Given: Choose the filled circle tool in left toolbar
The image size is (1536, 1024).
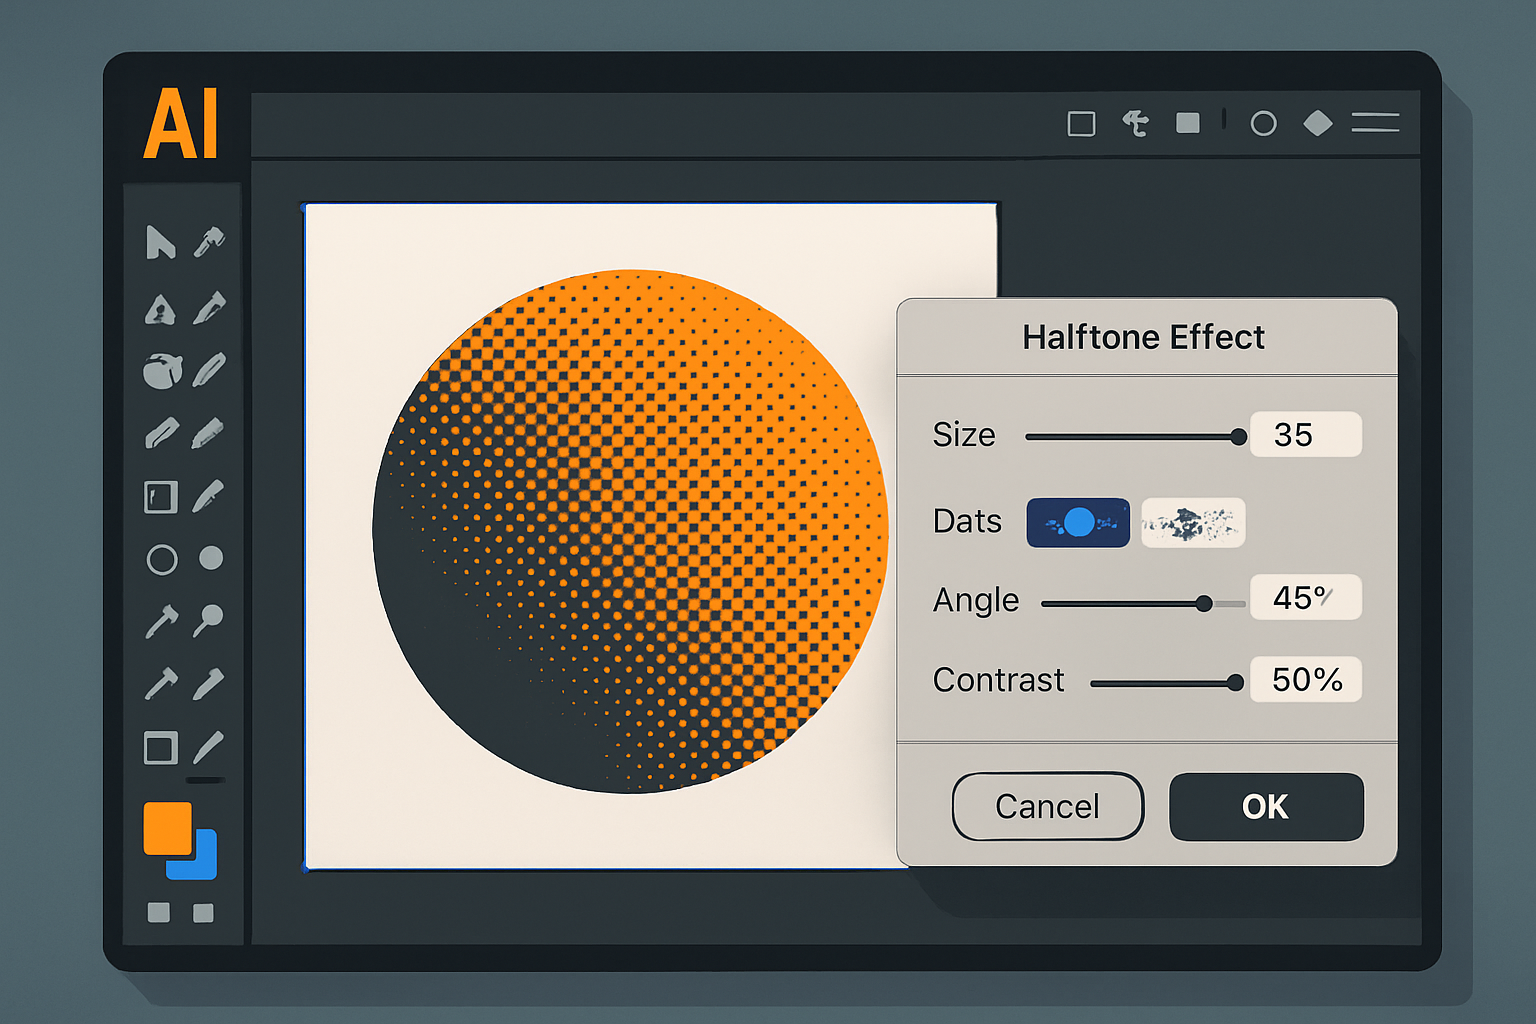Looking at the screenshot, I should pos(211,558).
